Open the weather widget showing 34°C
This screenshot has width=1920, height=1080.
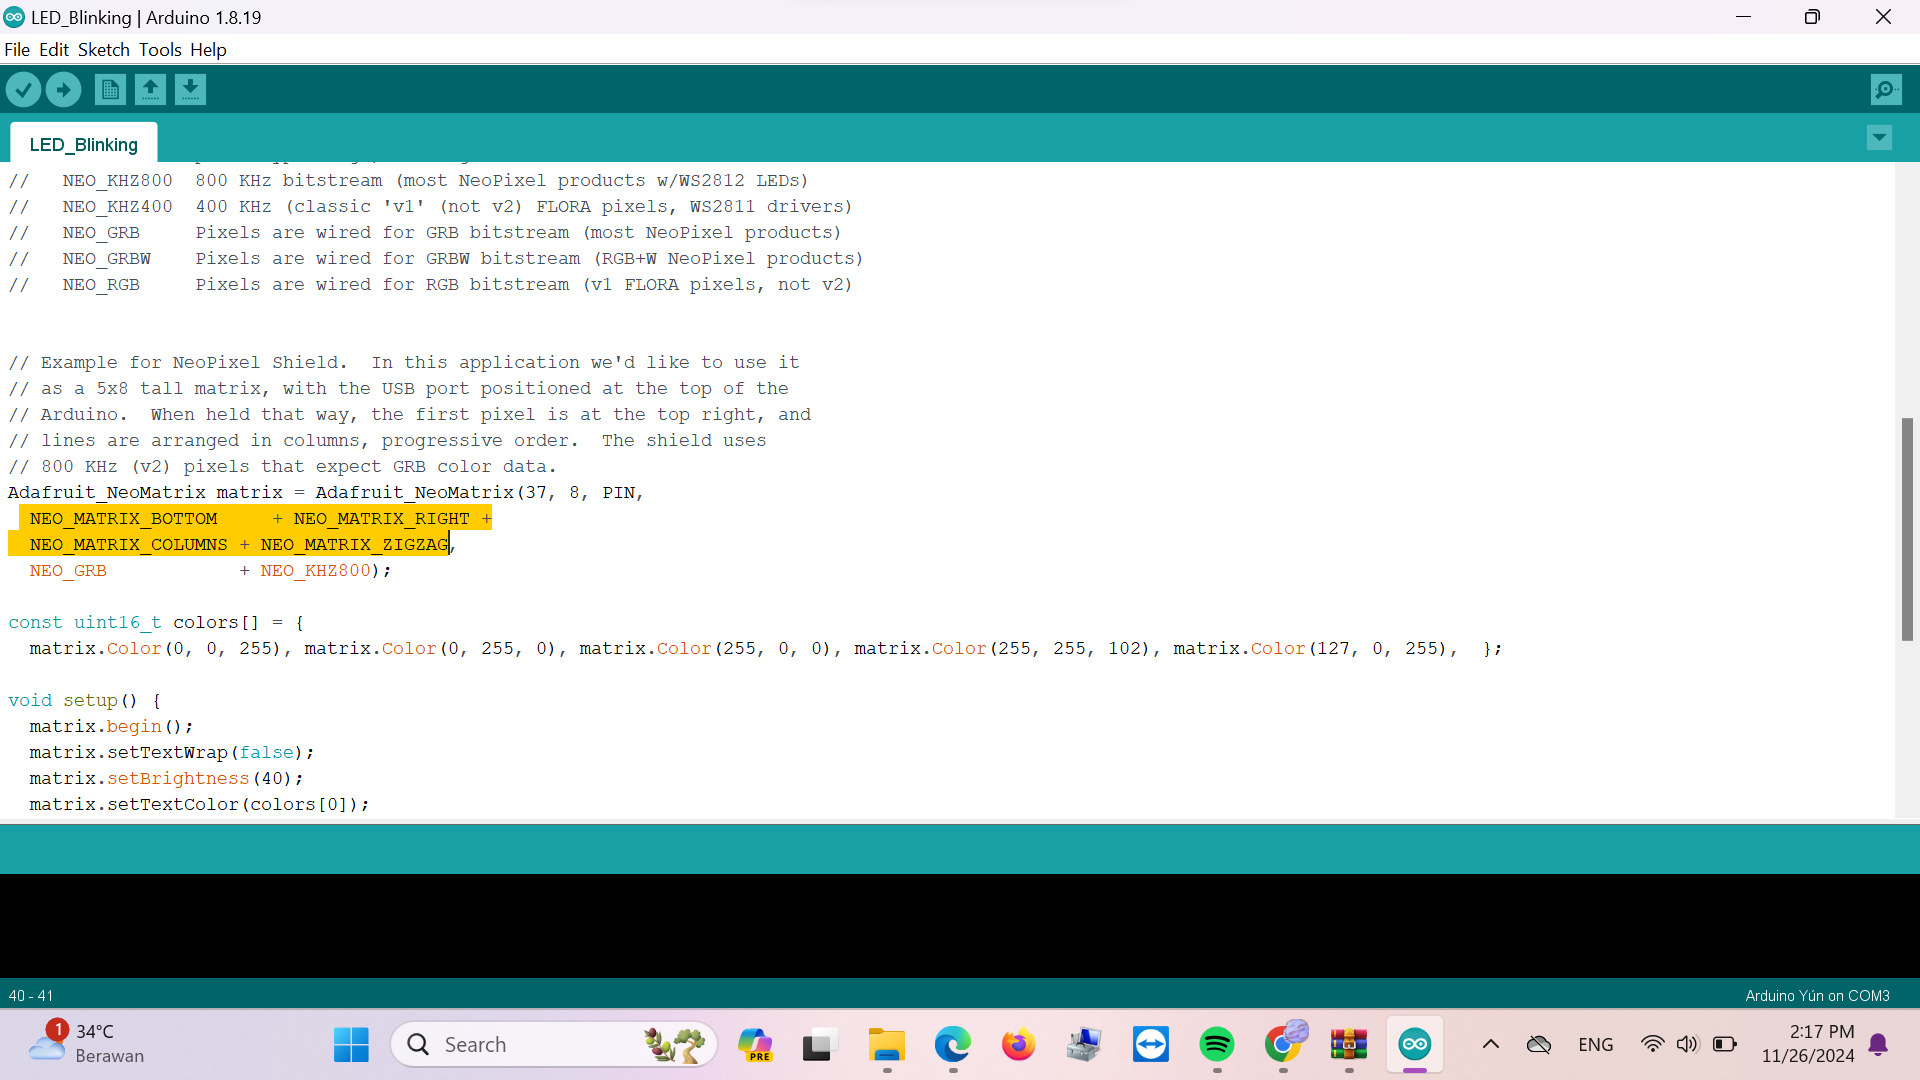click(86, 1044)
